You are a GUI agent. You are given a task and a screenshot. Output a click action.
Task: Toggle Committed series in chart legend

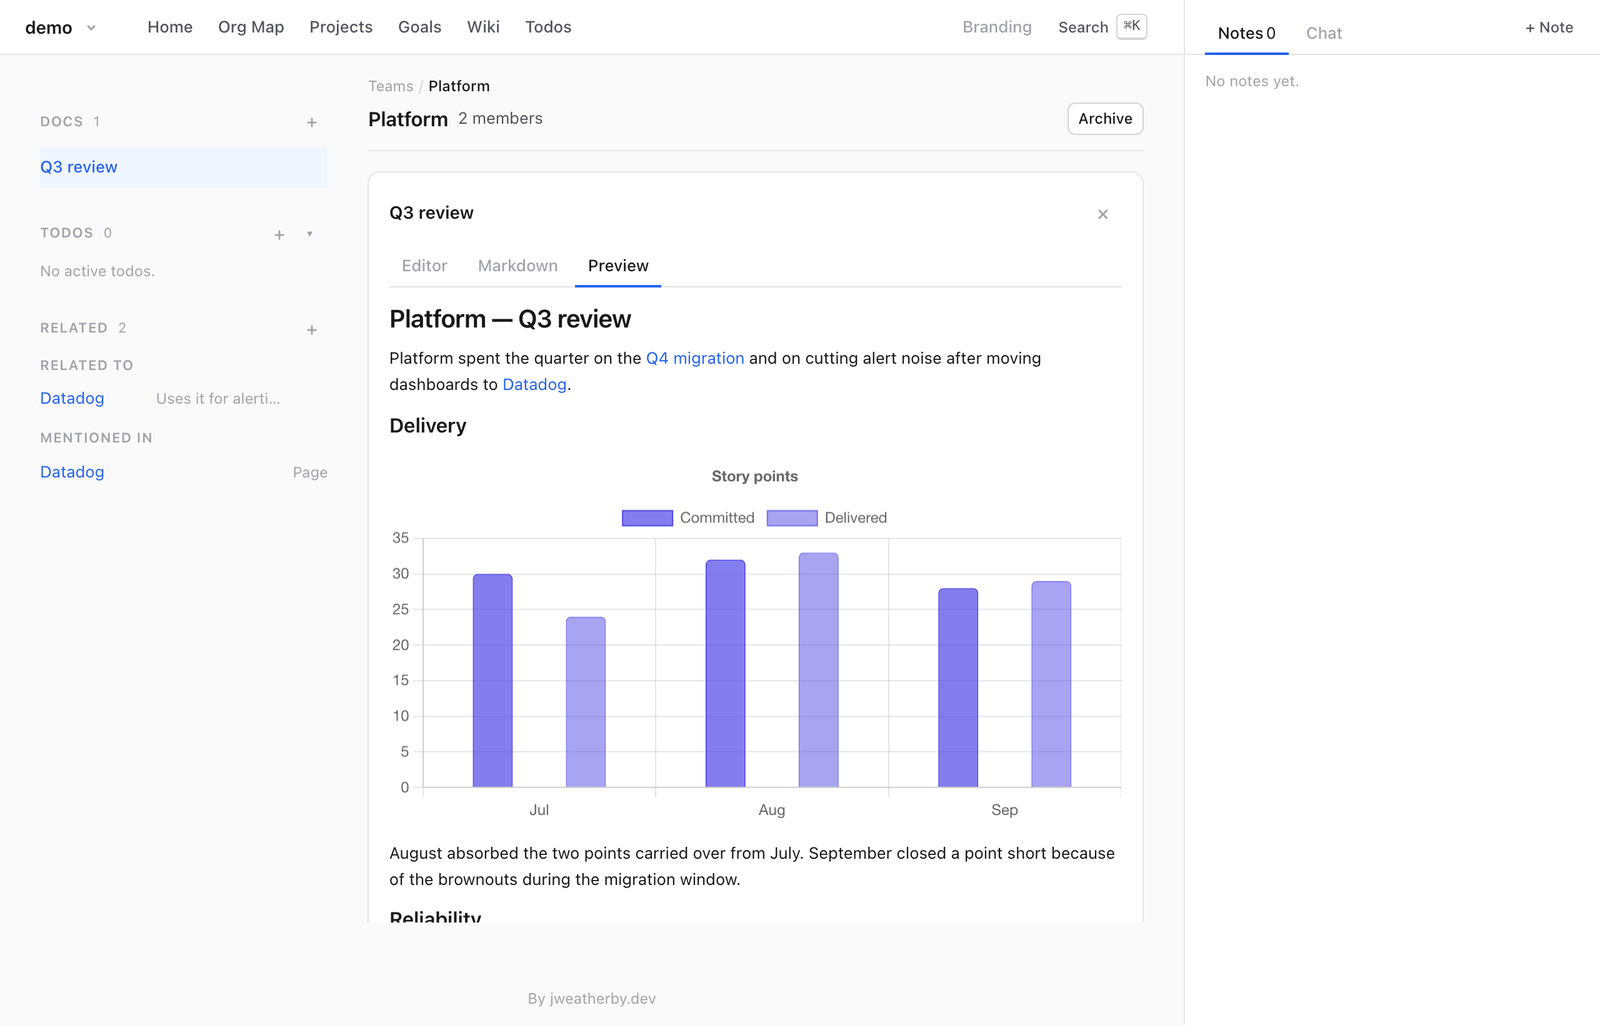(688, 518)
